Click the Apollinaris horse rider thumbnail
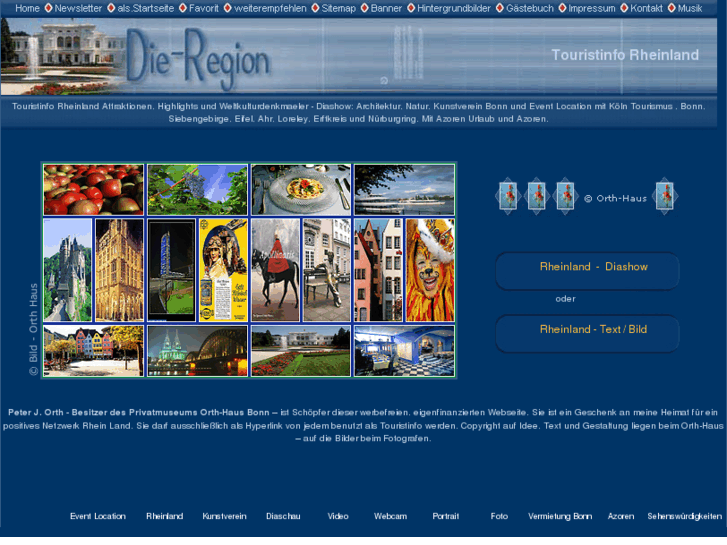 275,270
